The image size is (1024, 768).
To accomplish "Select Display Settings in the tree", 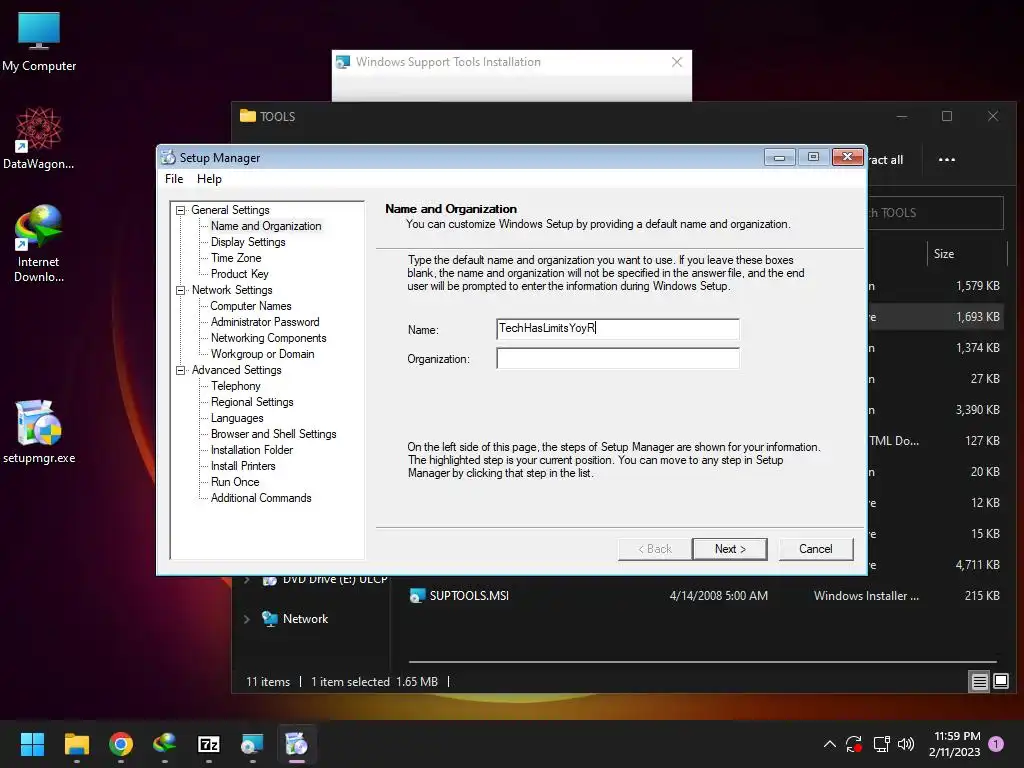I will [248, 242].
